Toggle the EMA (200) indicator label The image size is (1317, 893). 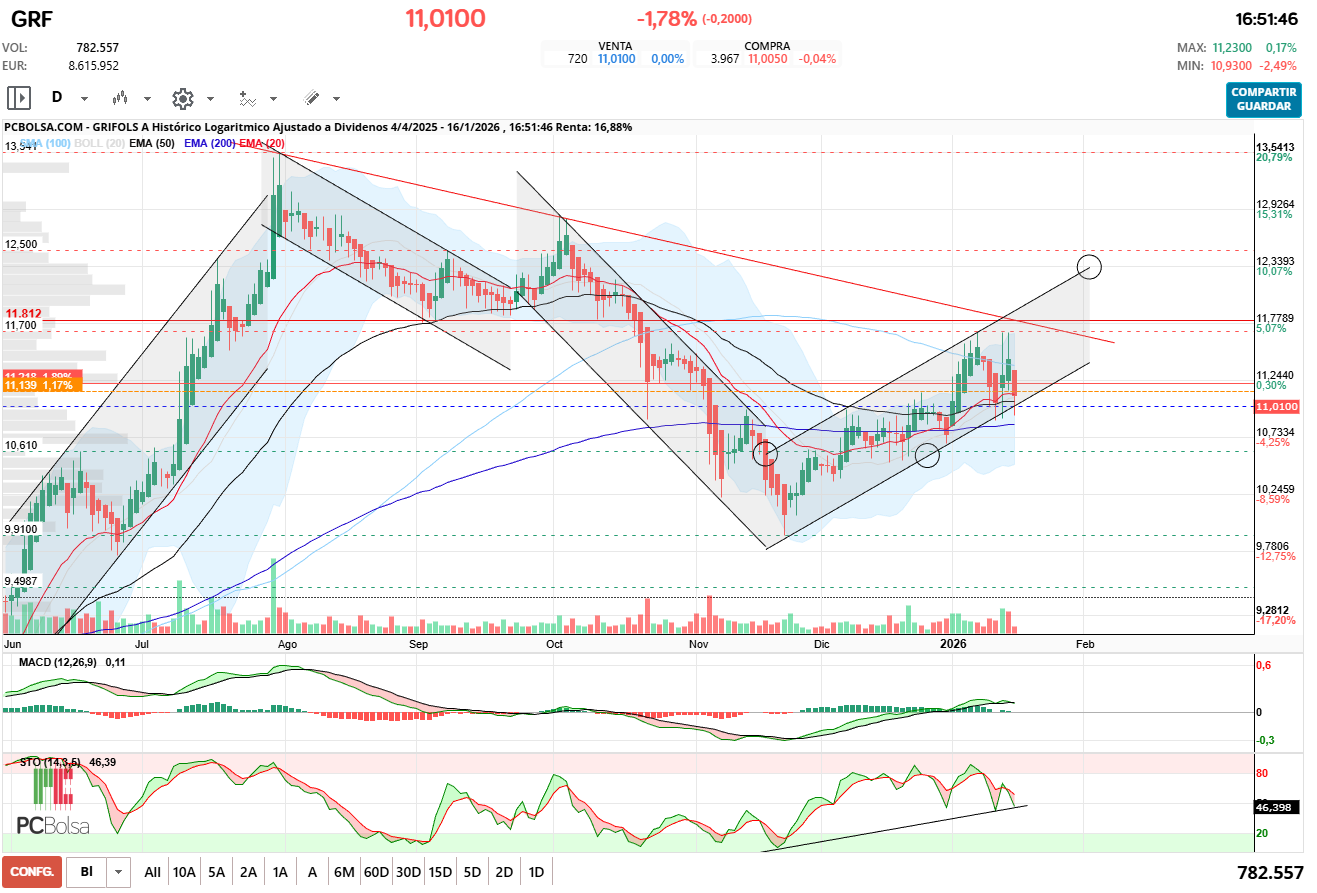coord(210,144)
